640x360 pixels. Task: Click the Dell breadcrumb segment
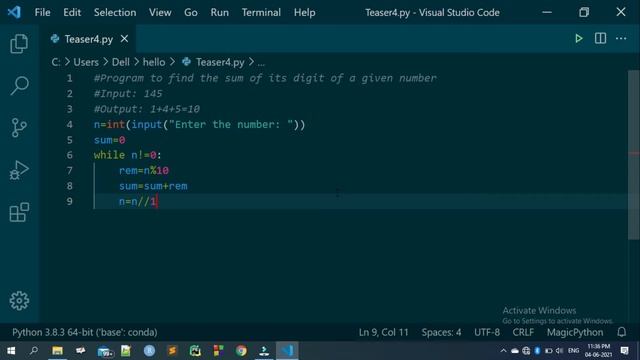pyautogui.click(x=120, y=62)
